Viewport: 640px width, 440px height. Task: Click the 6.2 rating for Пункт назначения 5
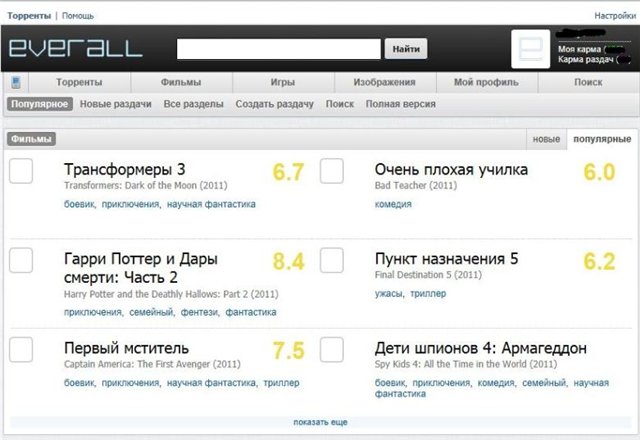(599, 261)
